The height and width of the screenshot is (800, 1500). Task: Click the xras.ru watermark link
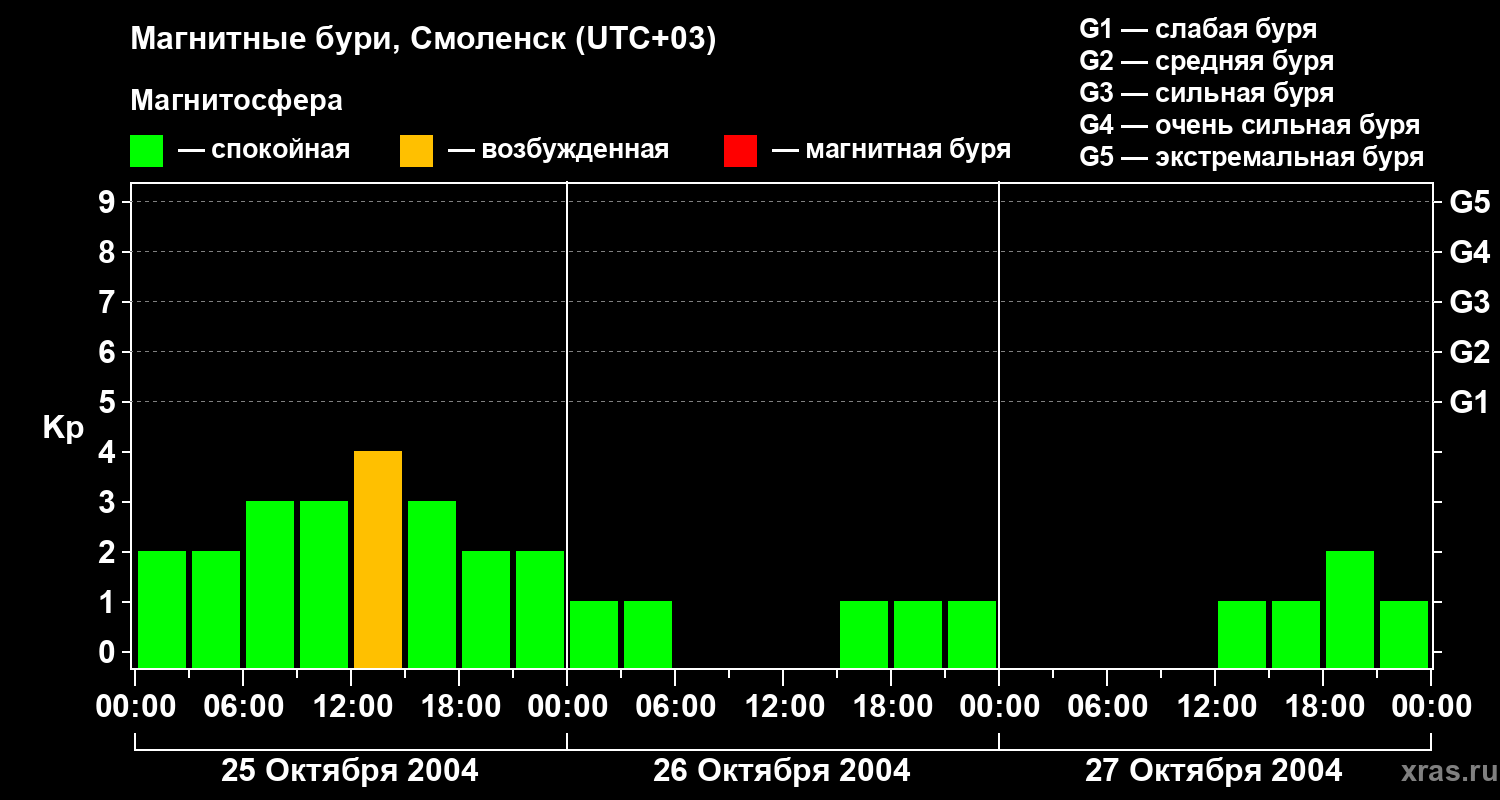1444,771
